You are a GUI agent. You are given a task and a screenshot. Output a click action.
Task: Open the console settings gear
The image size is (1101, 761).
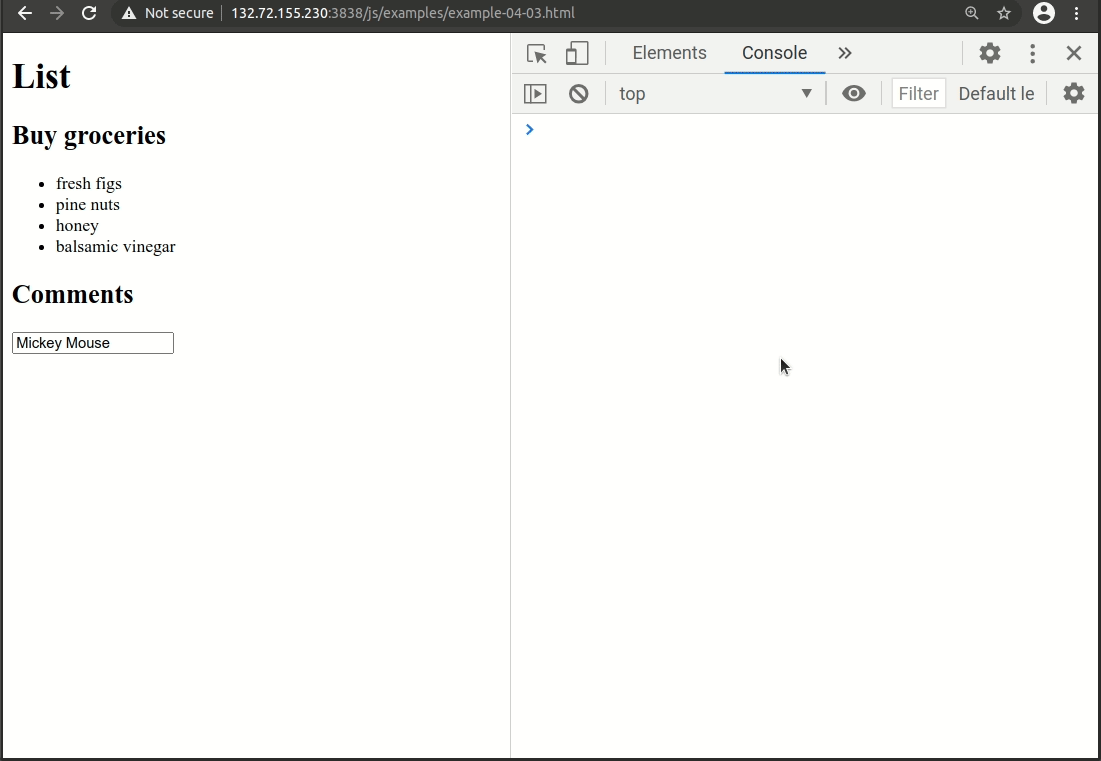(x=1074, y=93)
